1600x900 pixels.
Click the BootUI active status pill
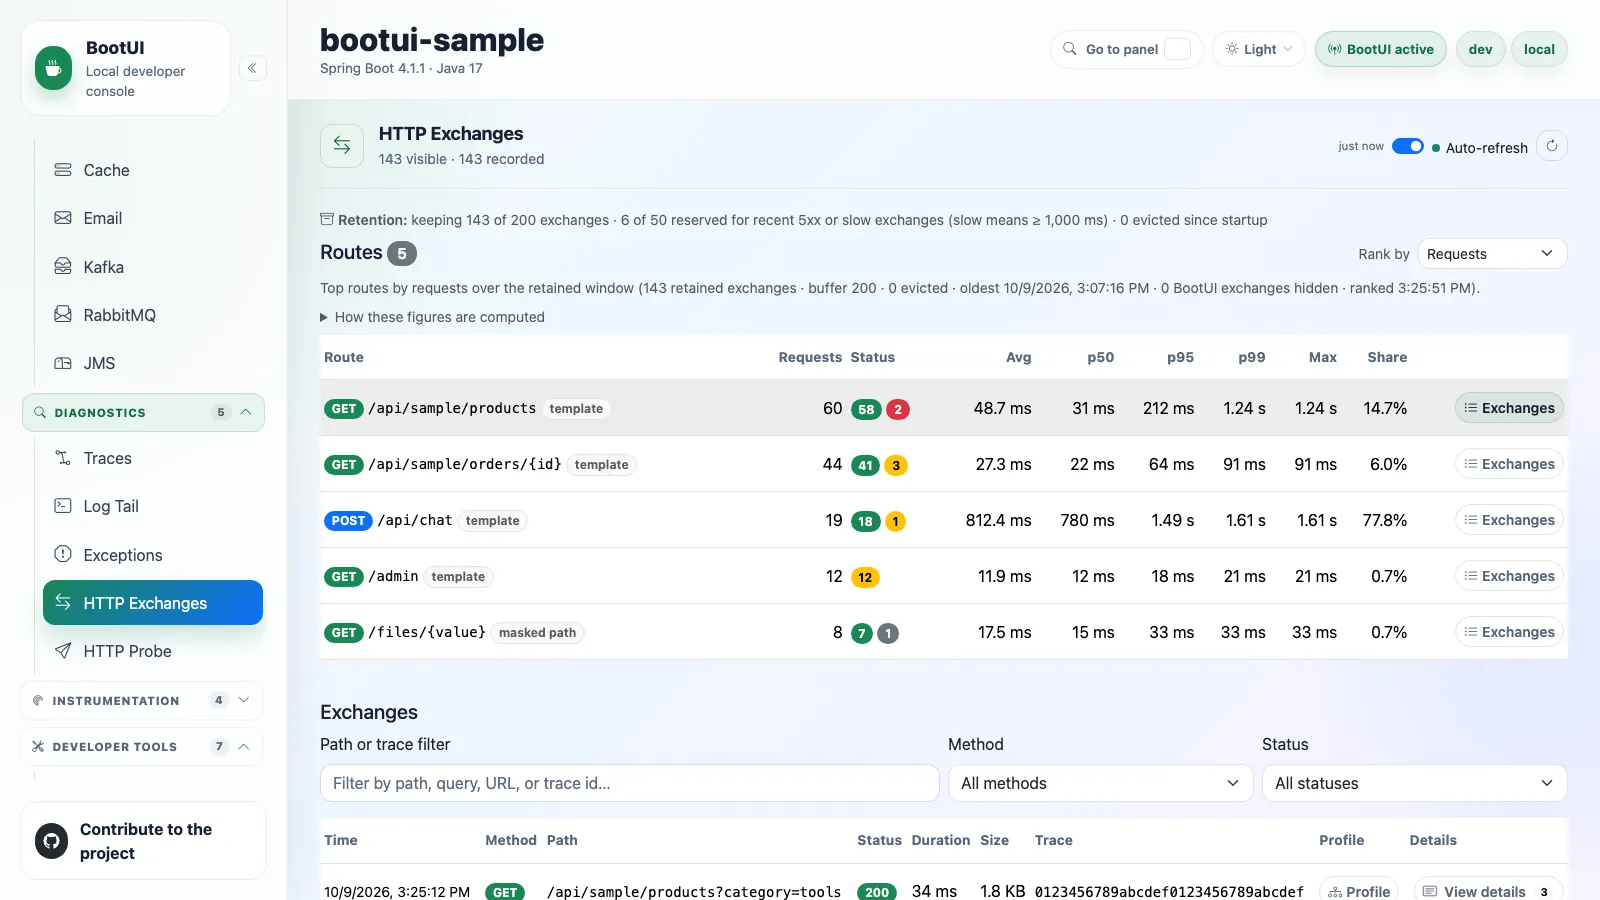tap(1380, 49)
